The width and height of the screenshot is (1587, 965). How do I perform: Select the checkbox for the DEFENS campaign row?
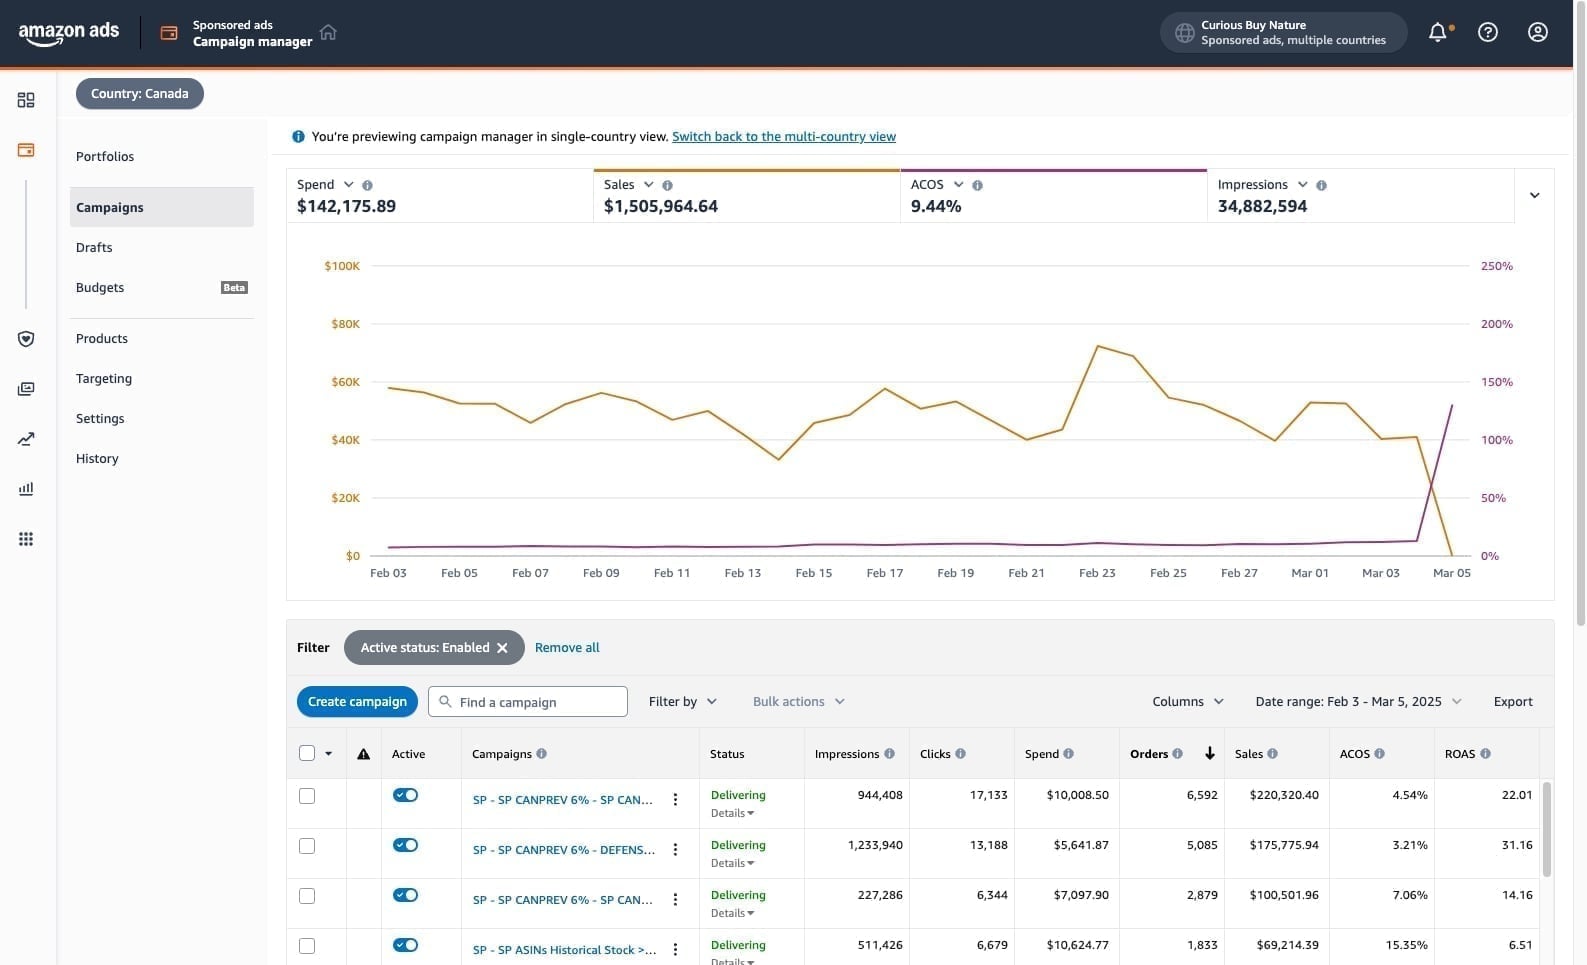[307, 847]
